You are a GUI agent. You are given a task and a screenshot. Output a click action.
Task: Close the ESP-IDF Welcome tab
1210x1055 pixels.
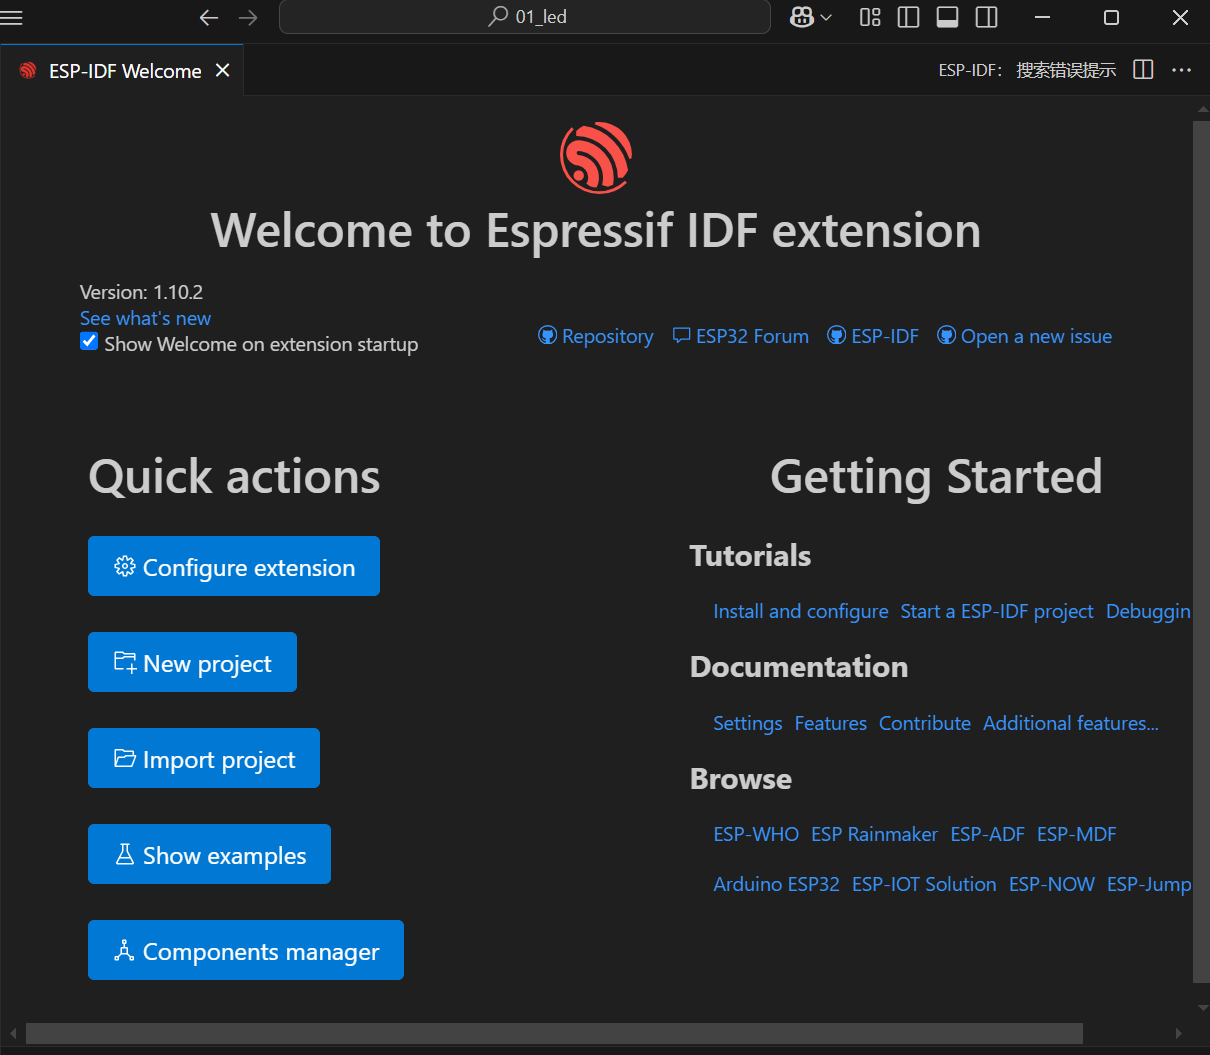(223, 70)
